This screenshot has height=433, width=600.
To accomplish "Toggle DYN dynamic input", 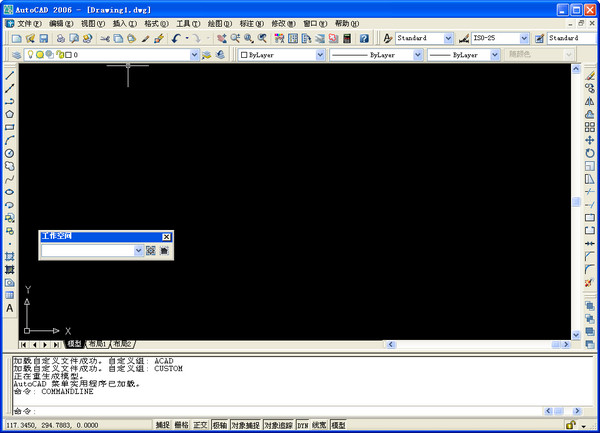I will click(303, 425).
